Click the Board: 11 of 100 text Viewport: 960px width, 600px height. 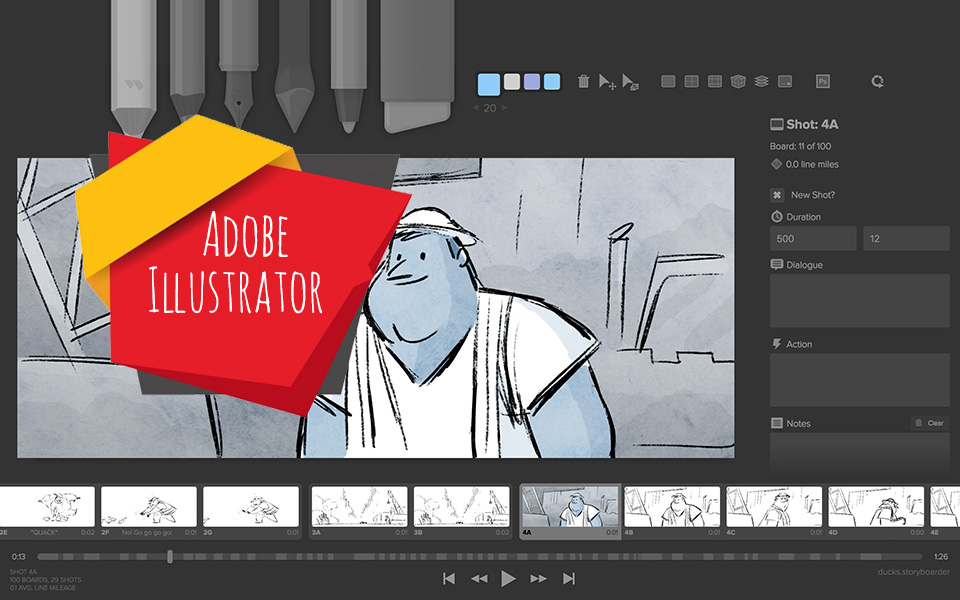click(800, 146)
